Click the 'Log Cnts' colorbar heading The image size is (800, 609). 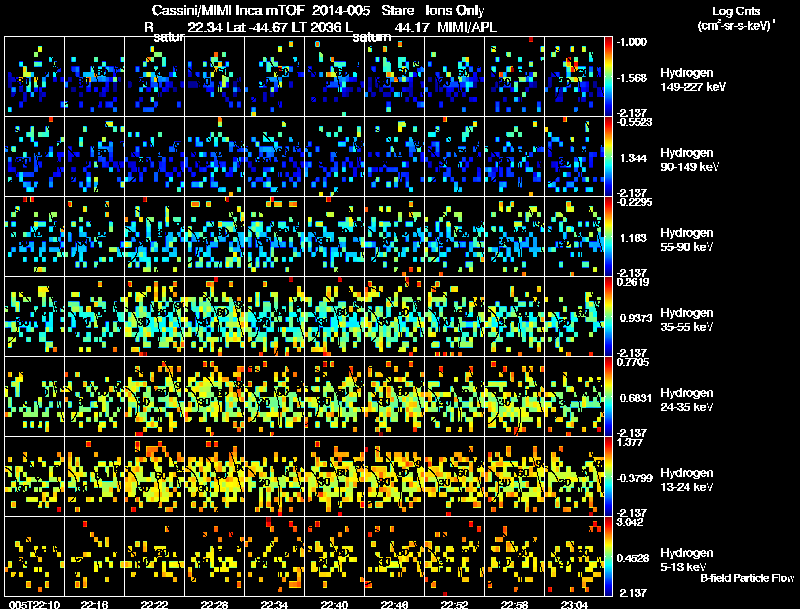coord(736,11)
